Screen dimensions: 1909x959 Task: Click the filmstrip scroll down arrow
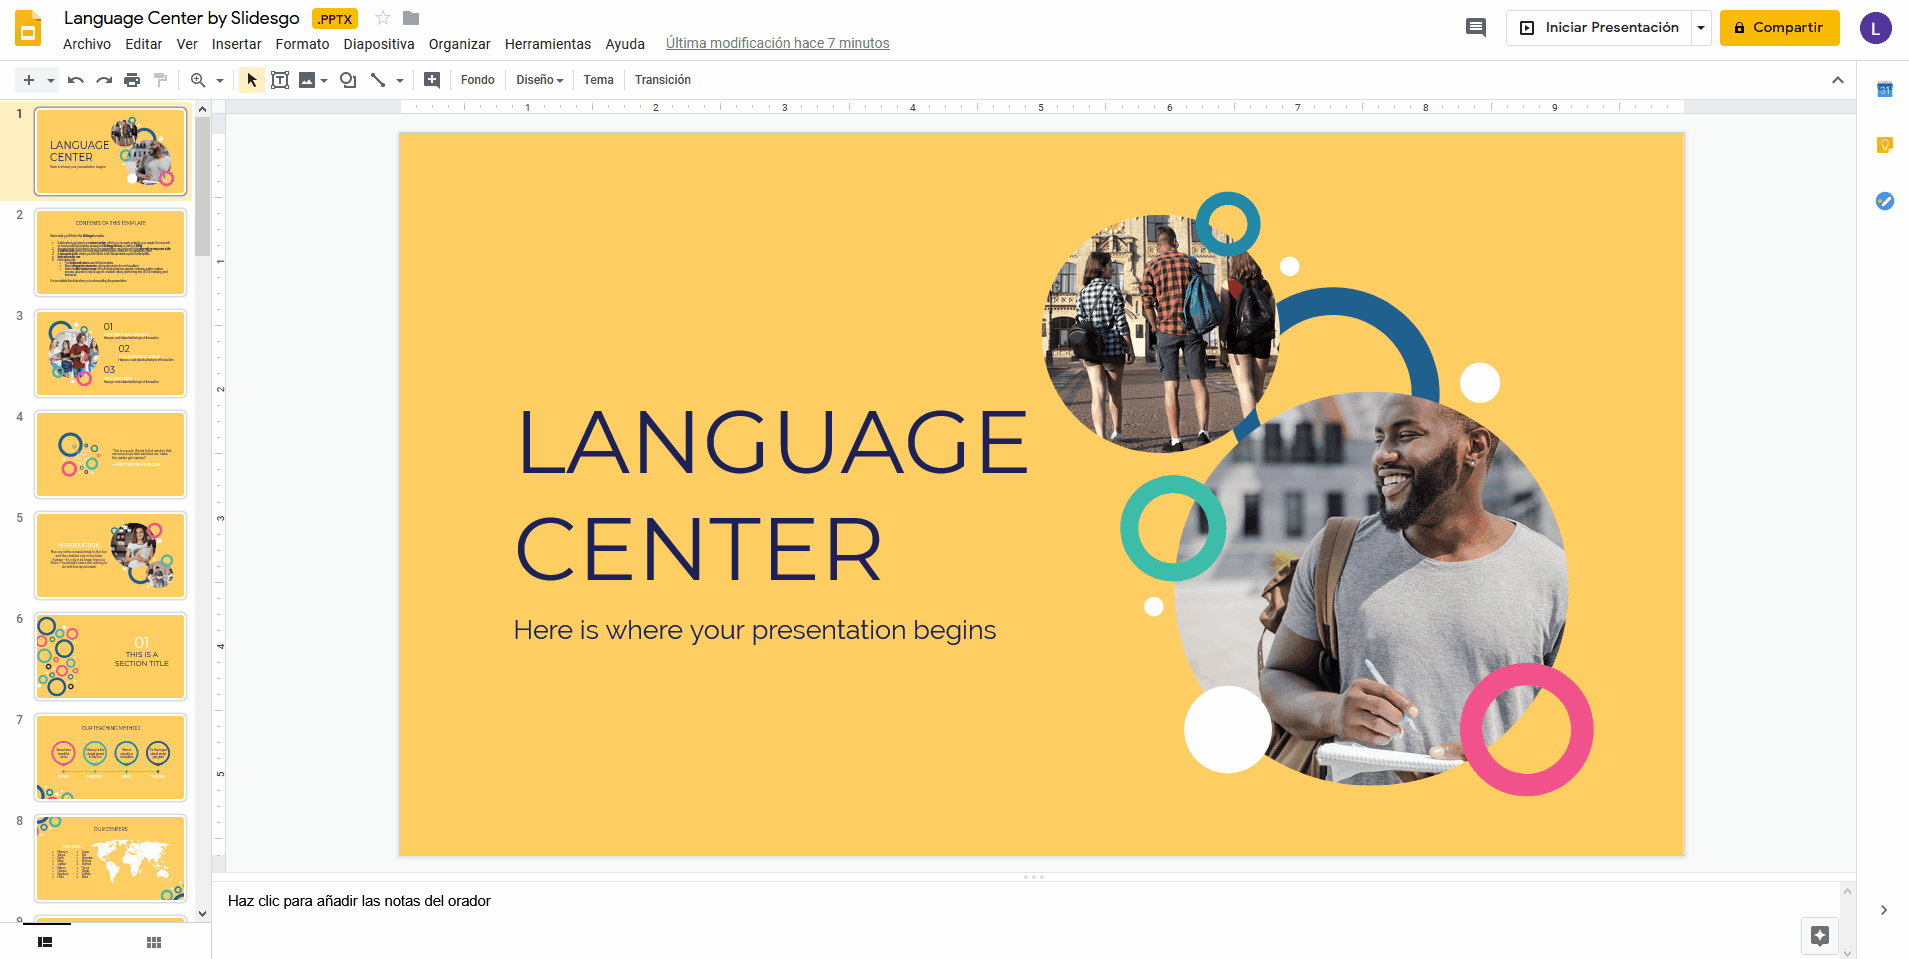(x=203, y=913)
